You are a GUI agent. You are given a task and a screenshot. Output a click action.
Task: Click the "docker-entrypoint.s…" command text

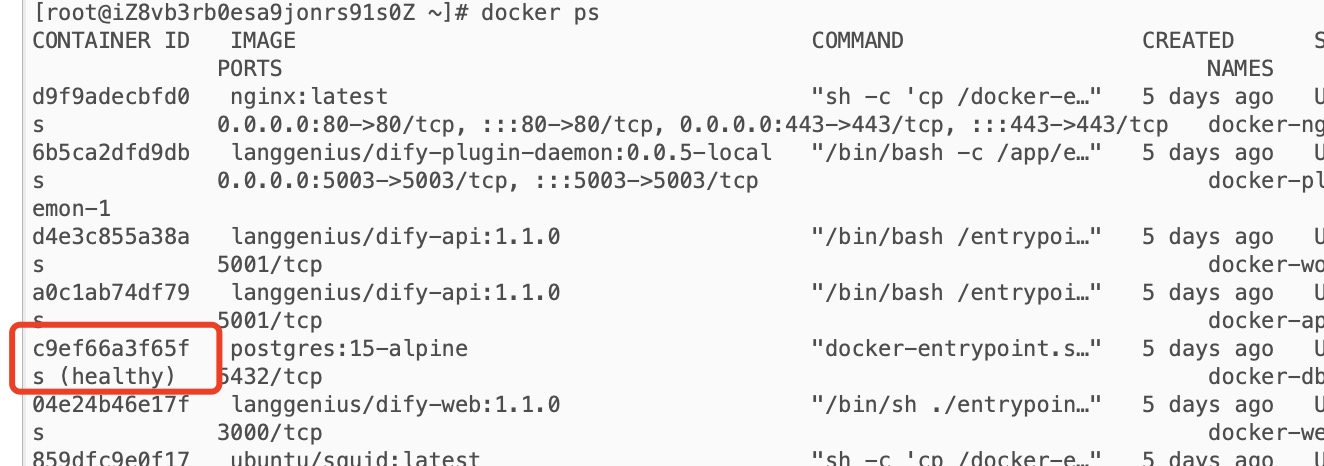957,349
